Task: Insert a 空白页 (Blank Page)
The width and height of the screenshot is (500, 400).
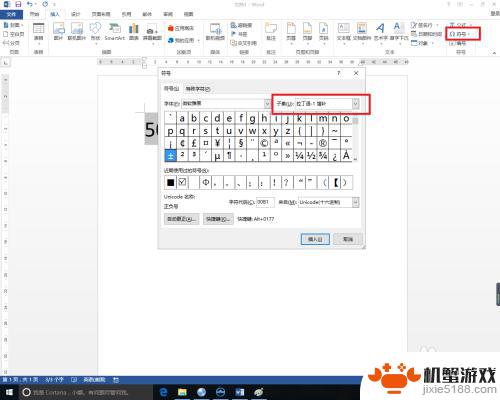Action: (13, 34)
